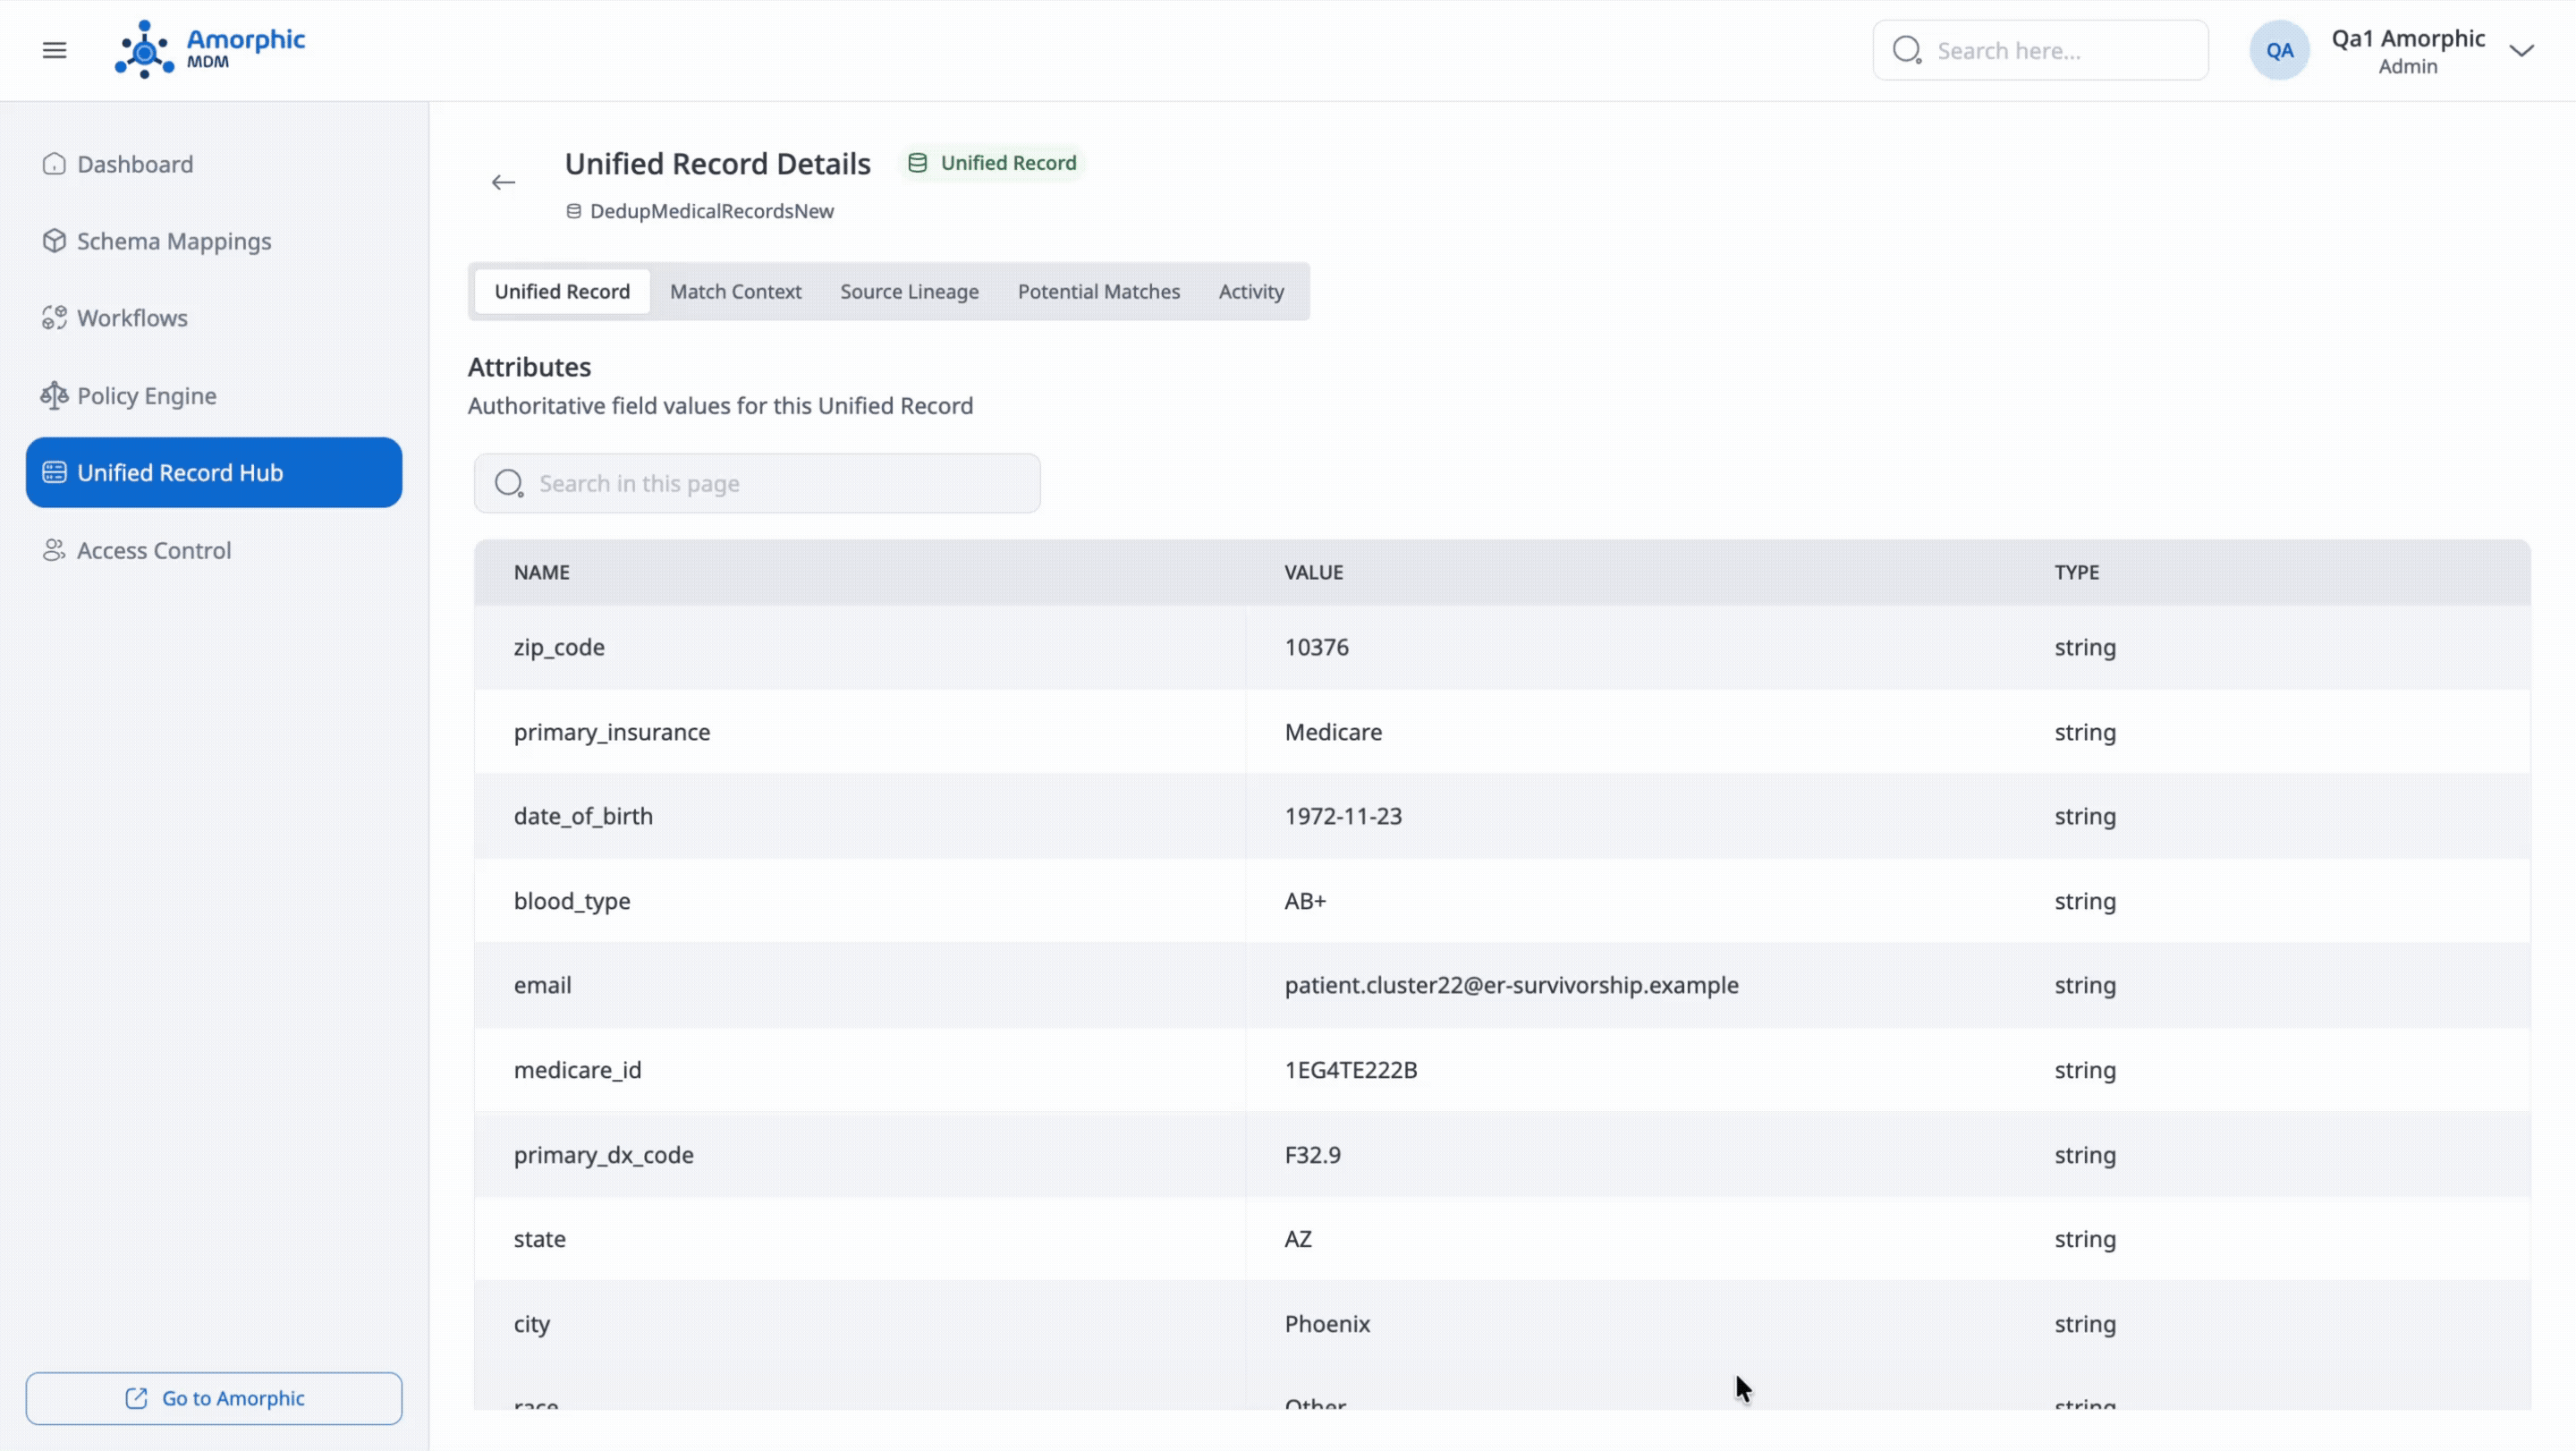This screenshot has width=2576, height=1451.
Task: Click the external link icon in Go to Amorphic
Action: [136, 1398]
